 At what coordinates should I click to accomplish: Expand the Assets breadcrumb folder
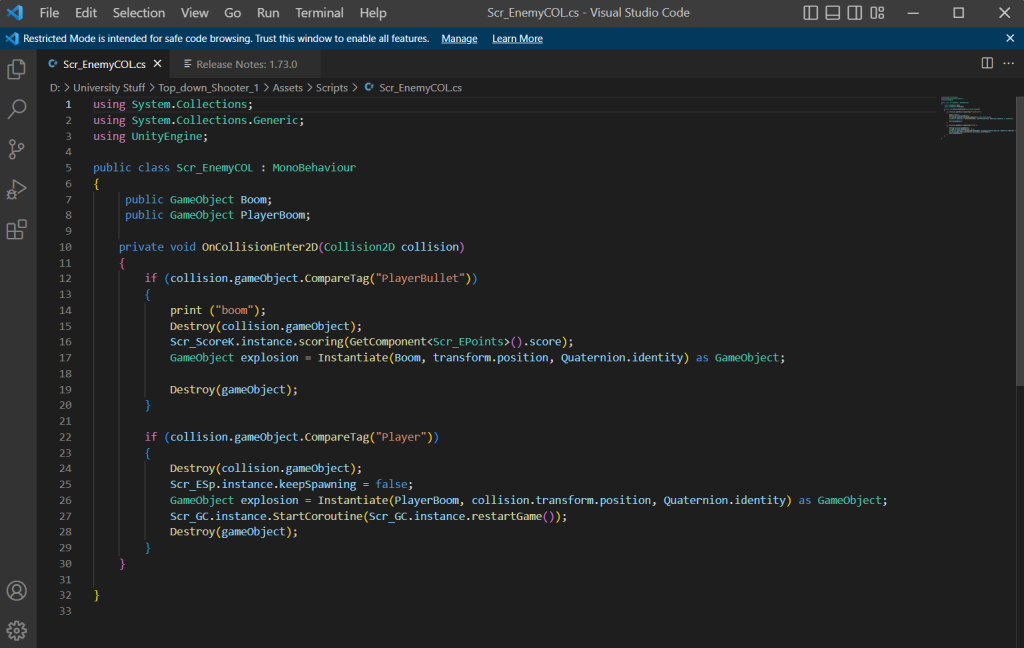tap(287, 88)
